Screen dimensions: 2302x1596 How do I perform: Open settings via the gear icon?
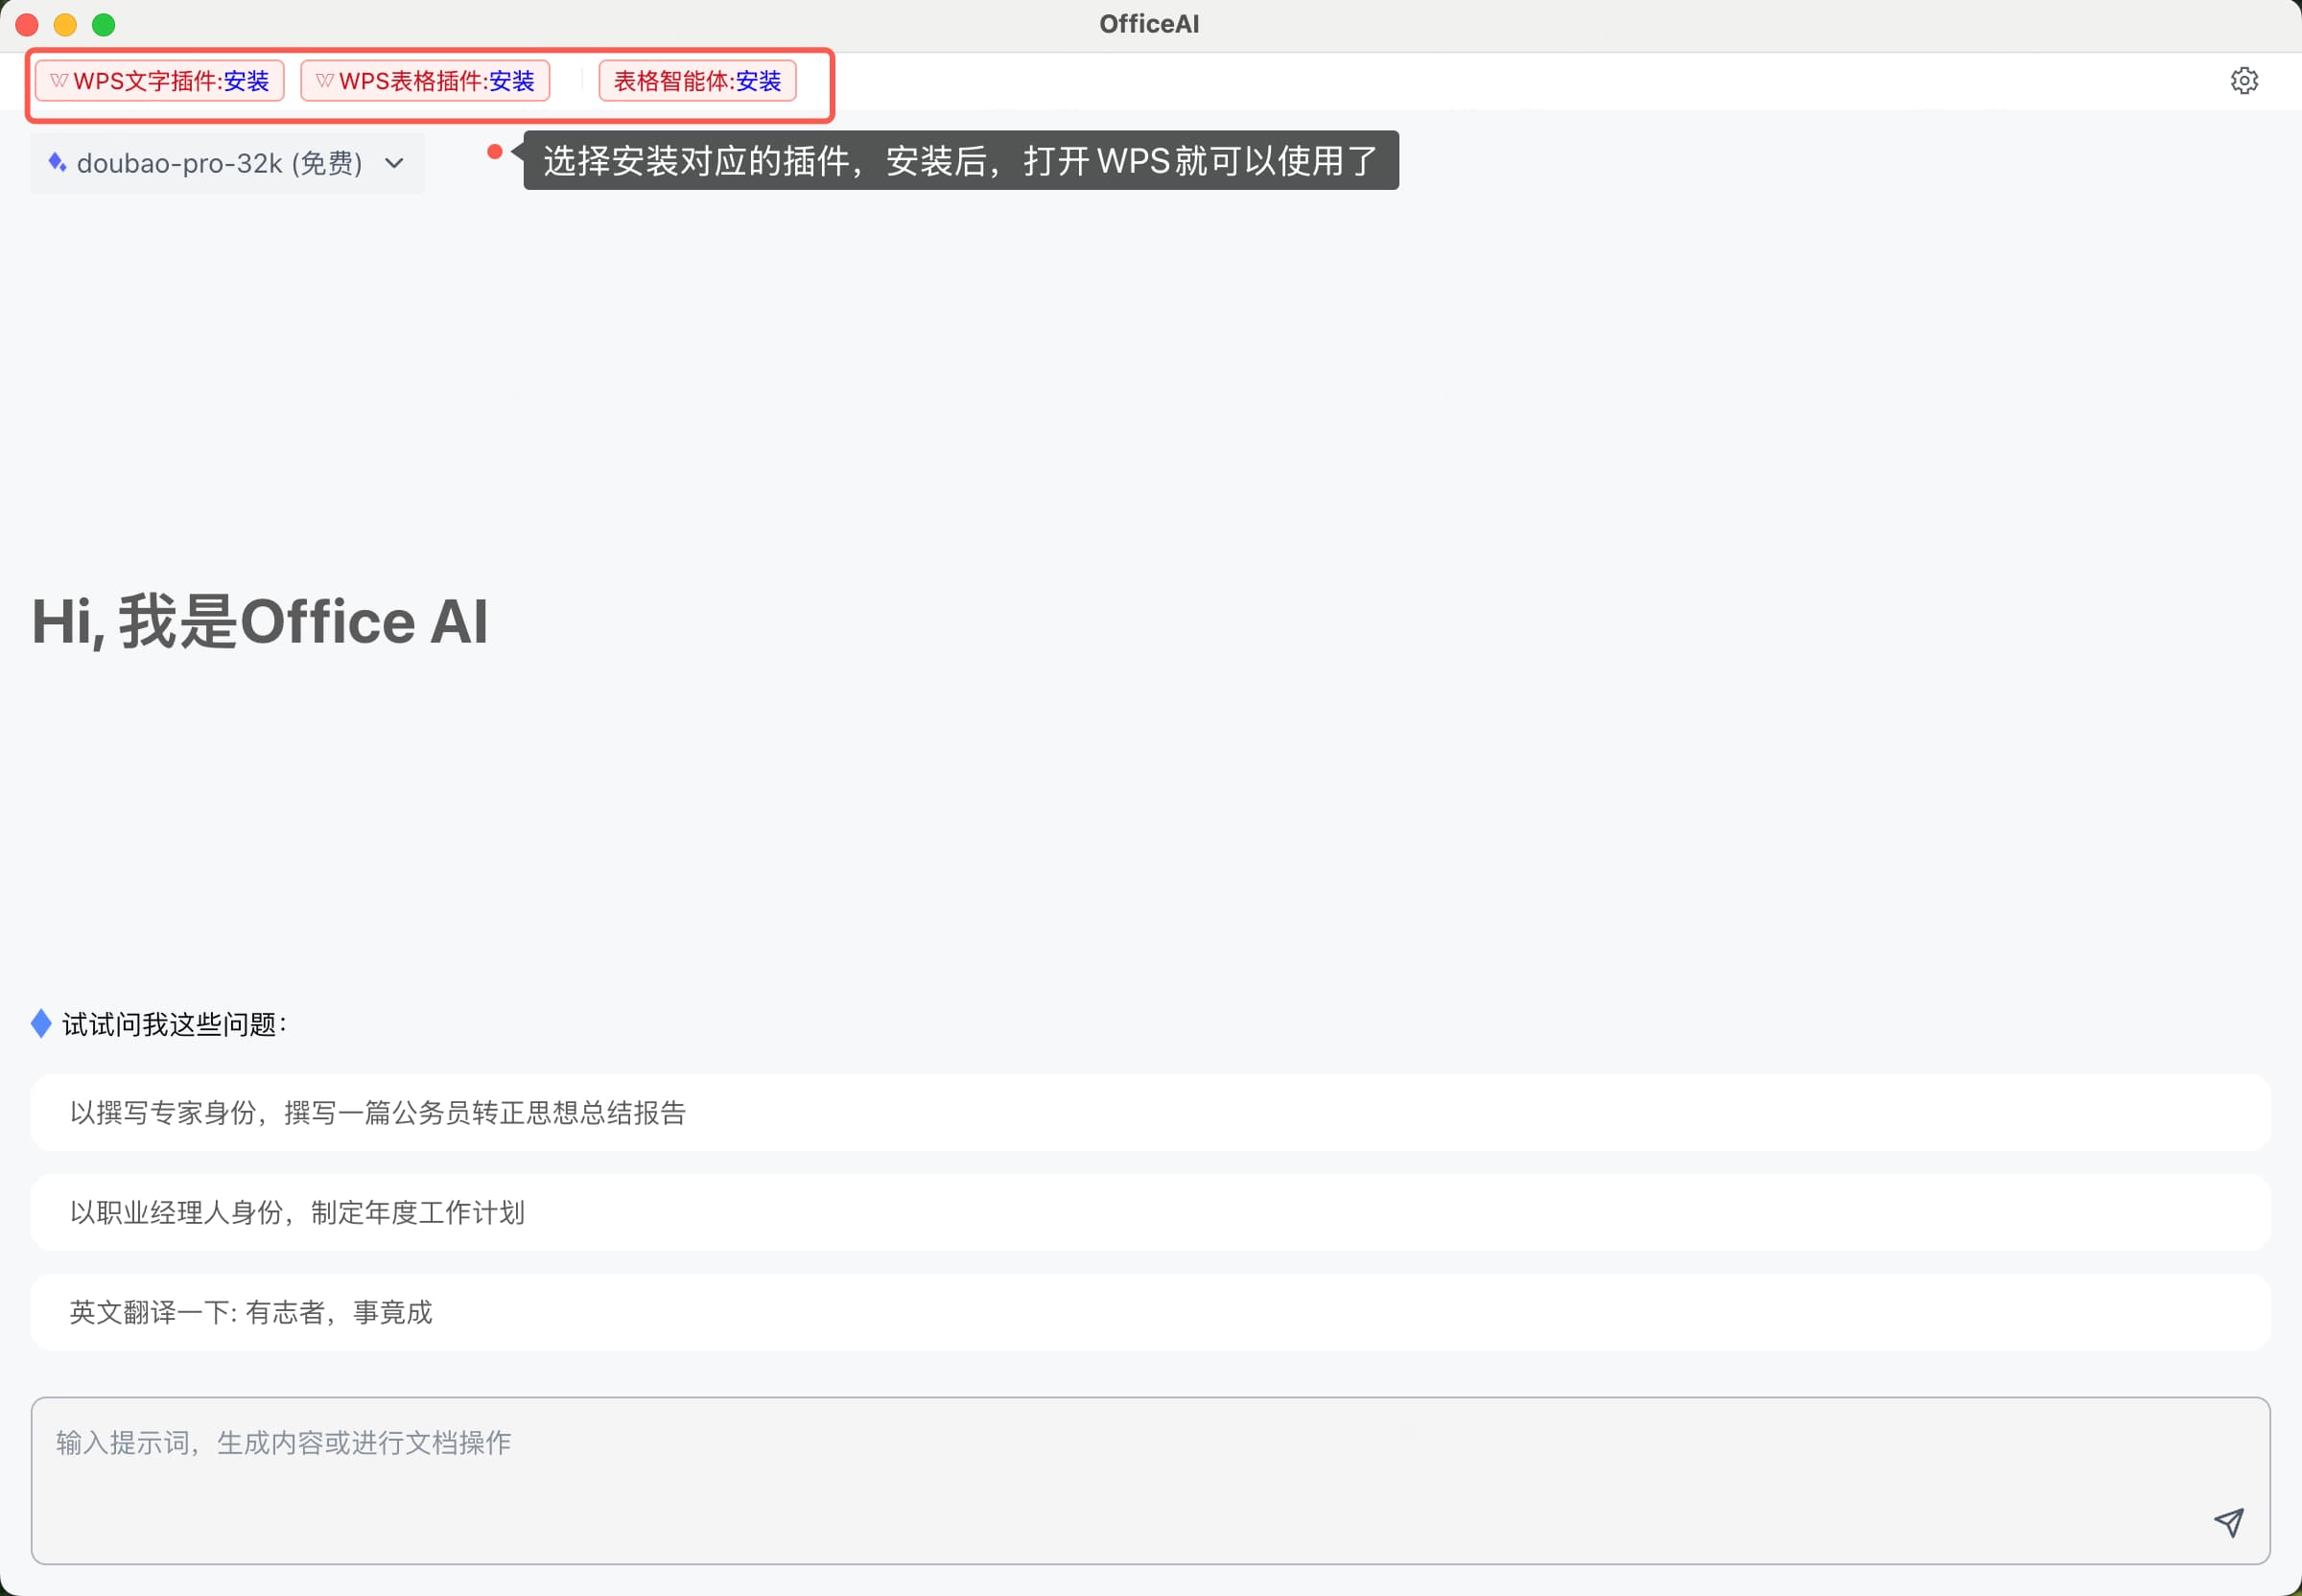click(x=2244, y=81)
